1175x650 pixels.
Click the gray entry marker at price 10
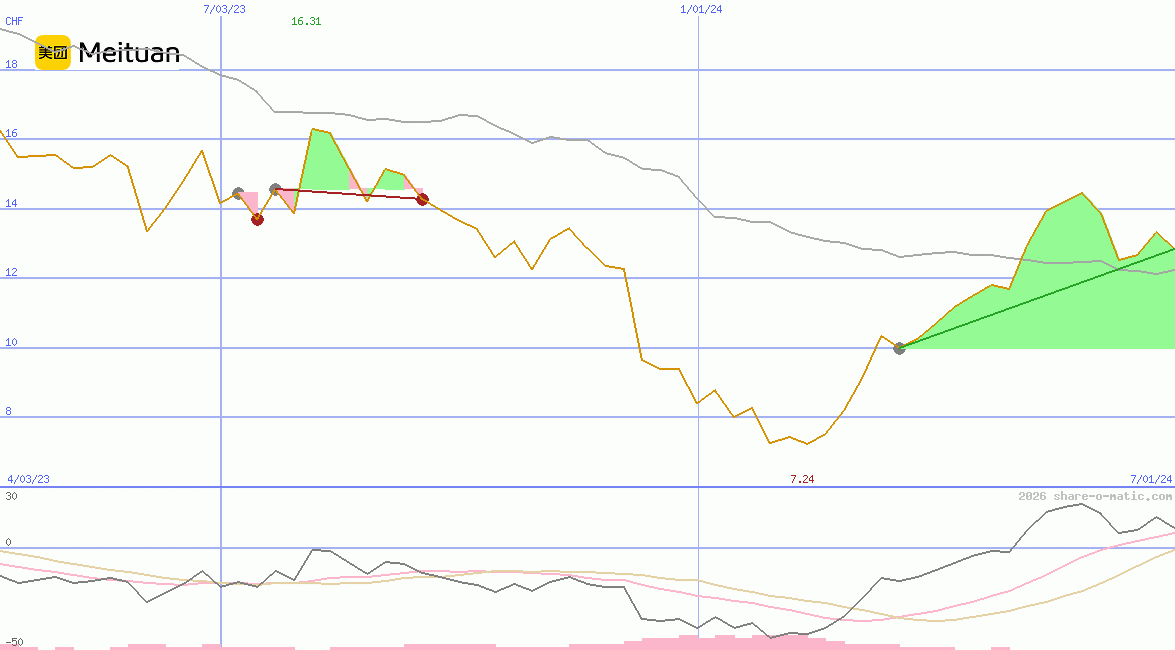(899, 348)
